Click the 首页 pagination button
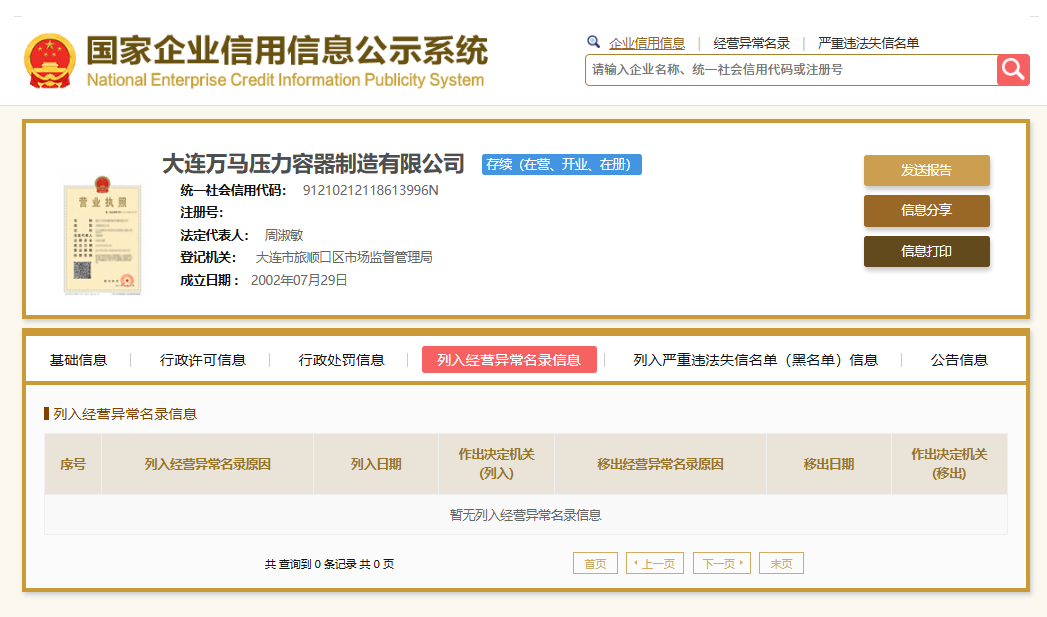The width and height of the screenshot is (1047, 617). tap(596, 564)
